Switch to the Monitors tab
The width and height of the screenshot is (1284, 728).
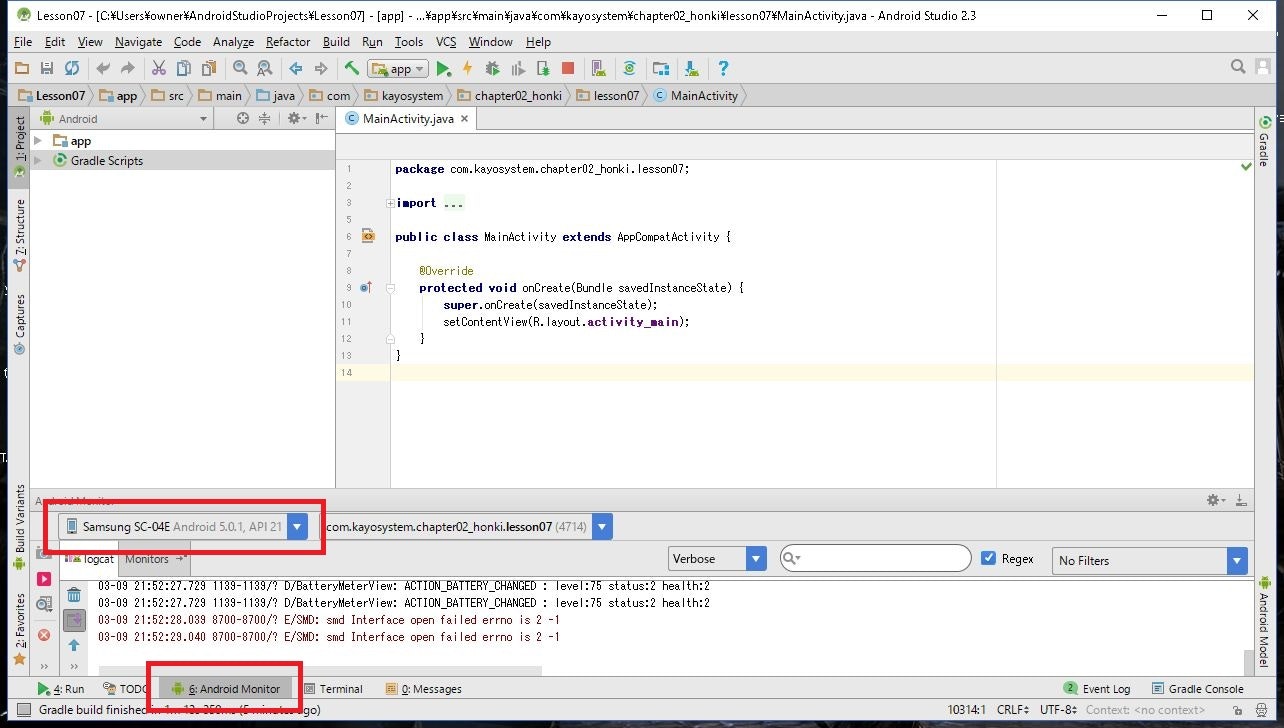tap(152, 559)
